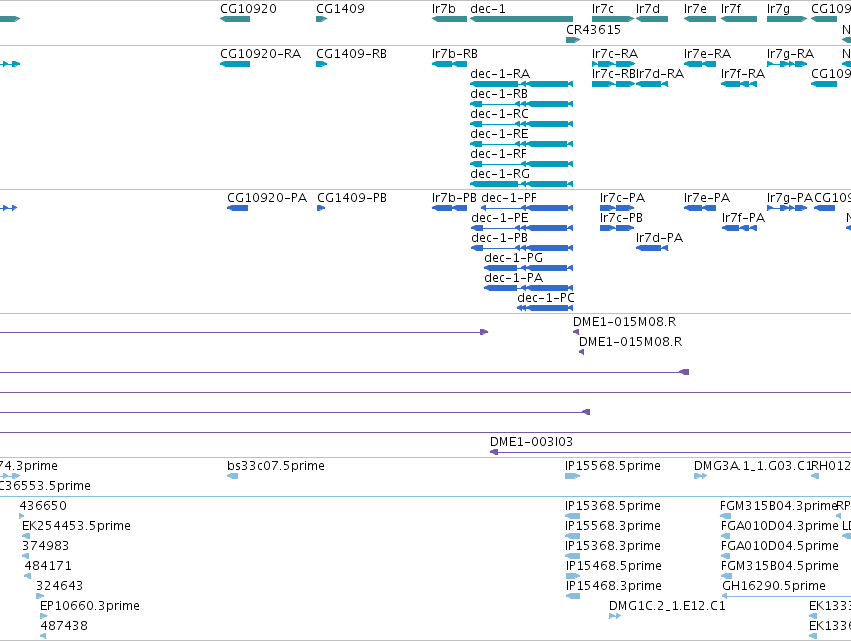Click the CG10920-RA transcript
Screen dimensions: 851x641
click(235, 64)
